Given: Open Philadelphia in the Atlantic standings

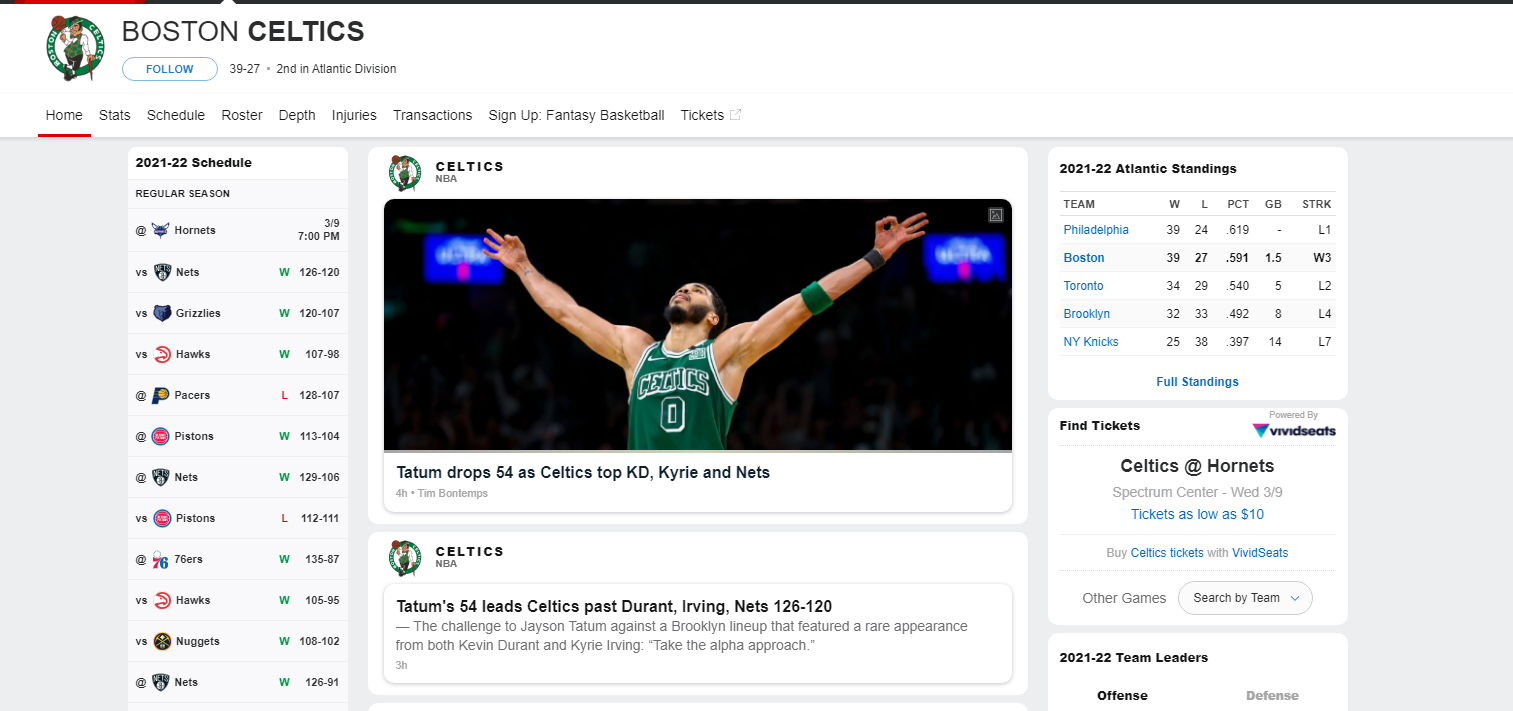Looking at the screenshot, I should tap(1096, 230).
